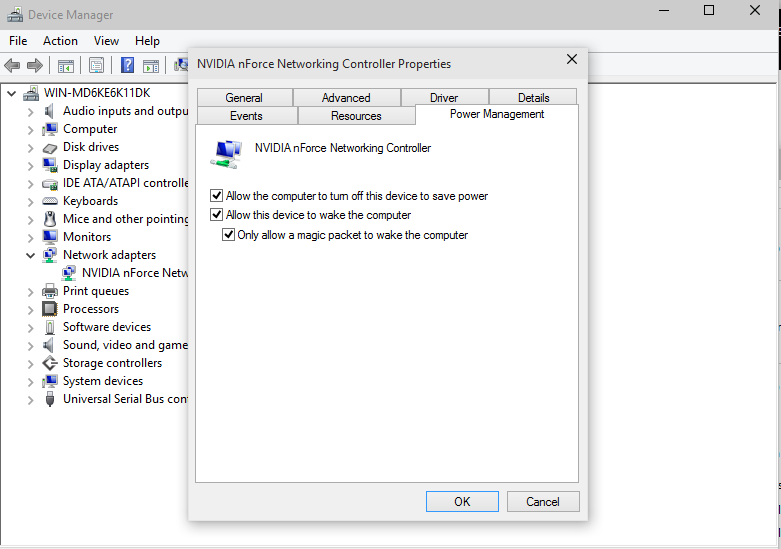Click the Universal Serial Bus controllers icon
Viewport: 781px width, 549px height.
50,399
